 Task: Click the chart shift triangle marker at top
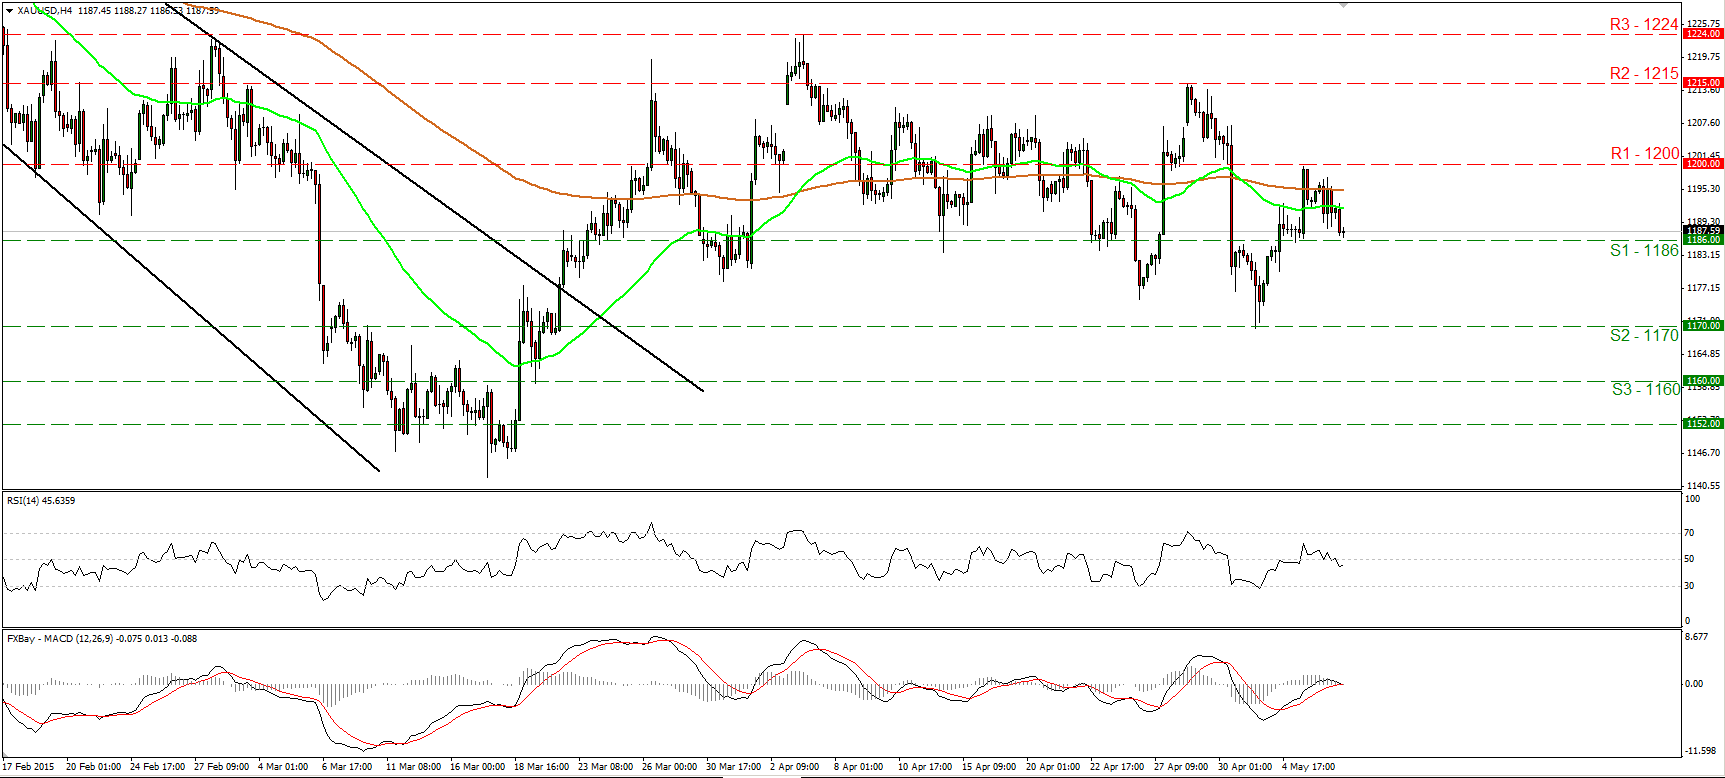(x=1344, y=4)
